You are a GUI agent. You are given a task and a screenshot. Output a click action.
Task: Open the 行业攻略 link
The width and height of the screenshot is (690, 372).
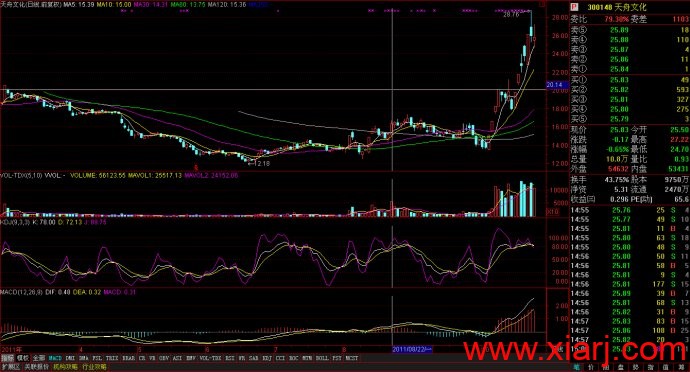click(94, 367)
